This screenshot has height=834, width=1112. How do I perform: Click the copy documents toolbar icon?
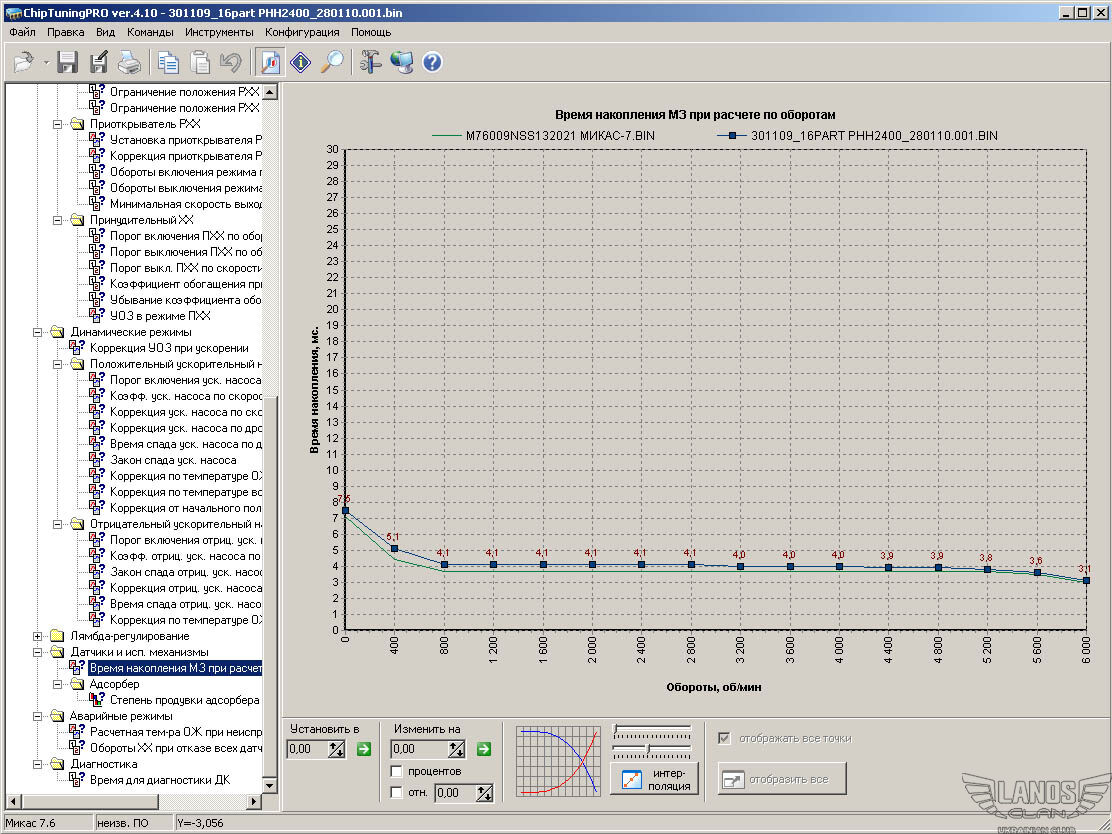(x=168, y=62)
